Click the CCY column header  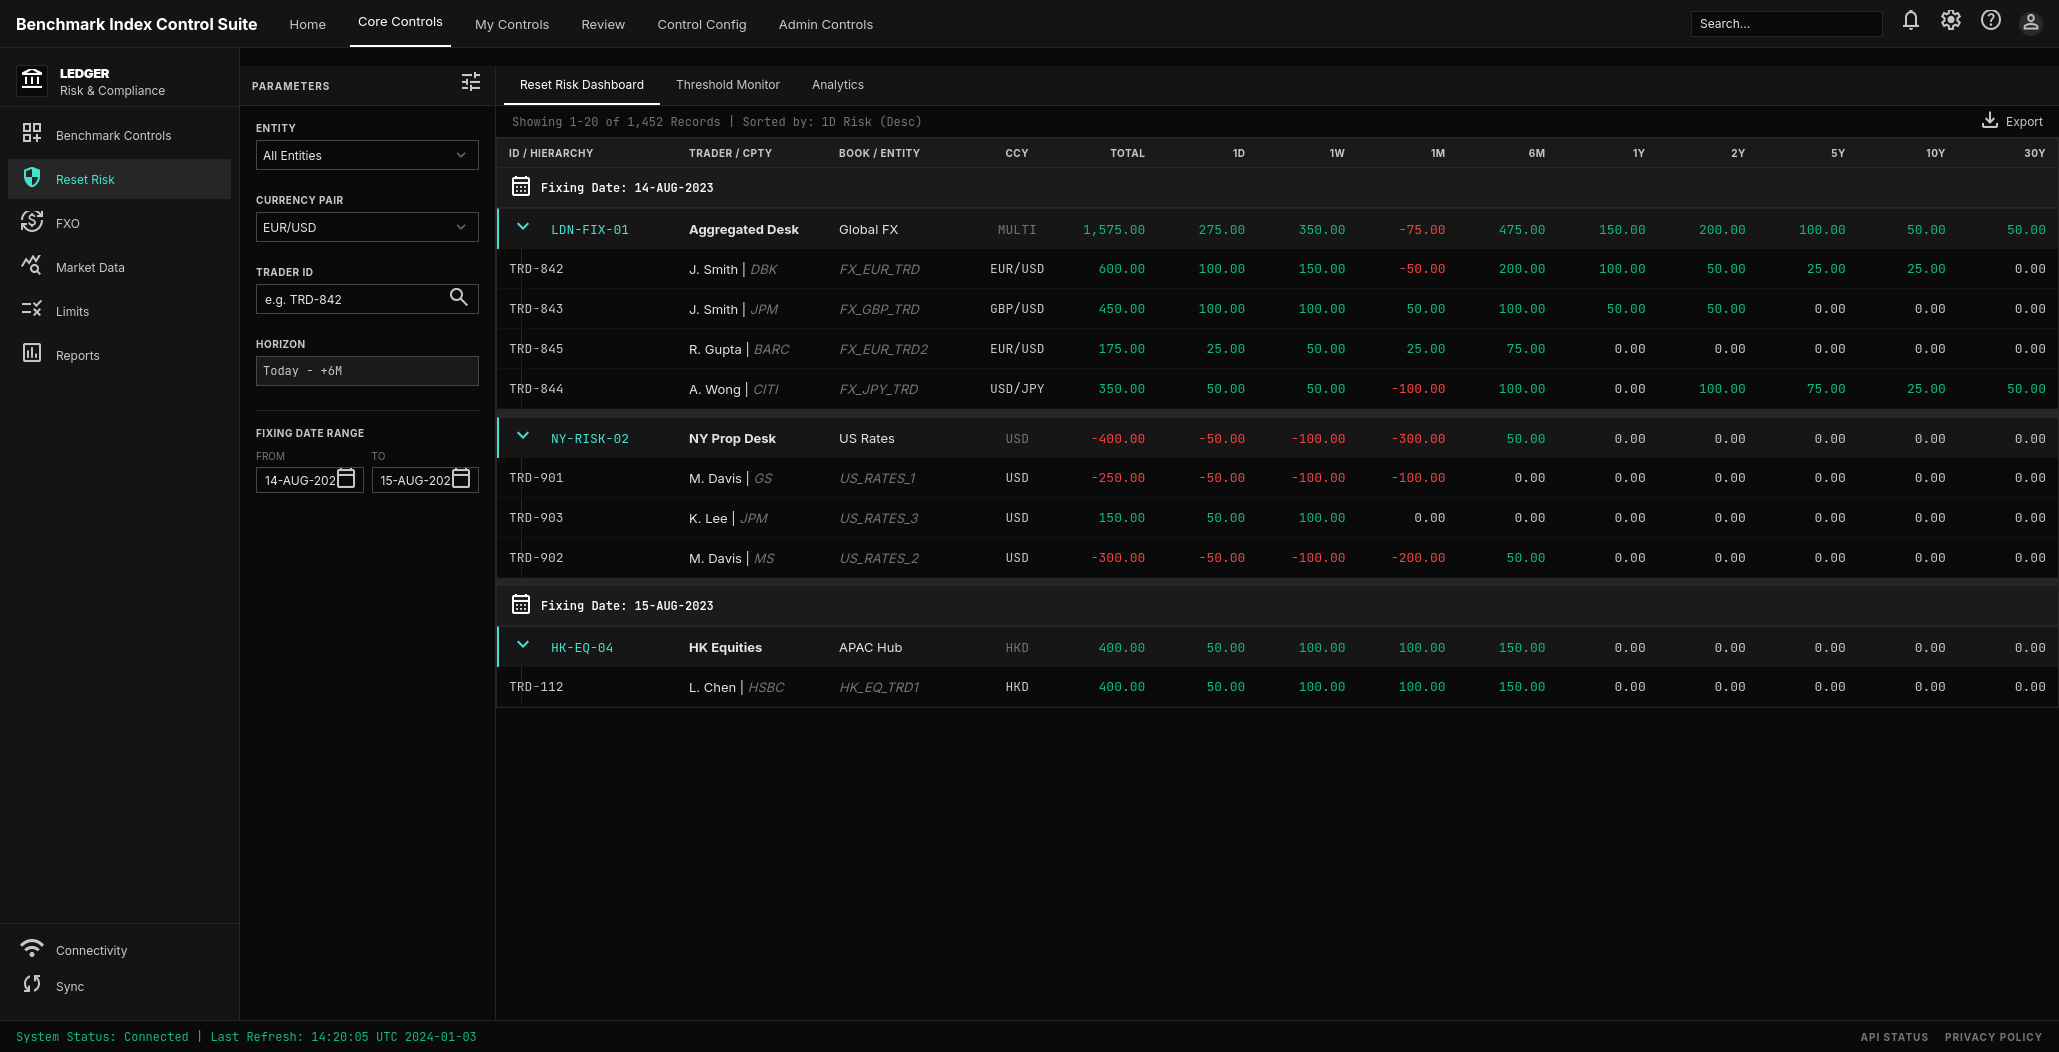1016,153
